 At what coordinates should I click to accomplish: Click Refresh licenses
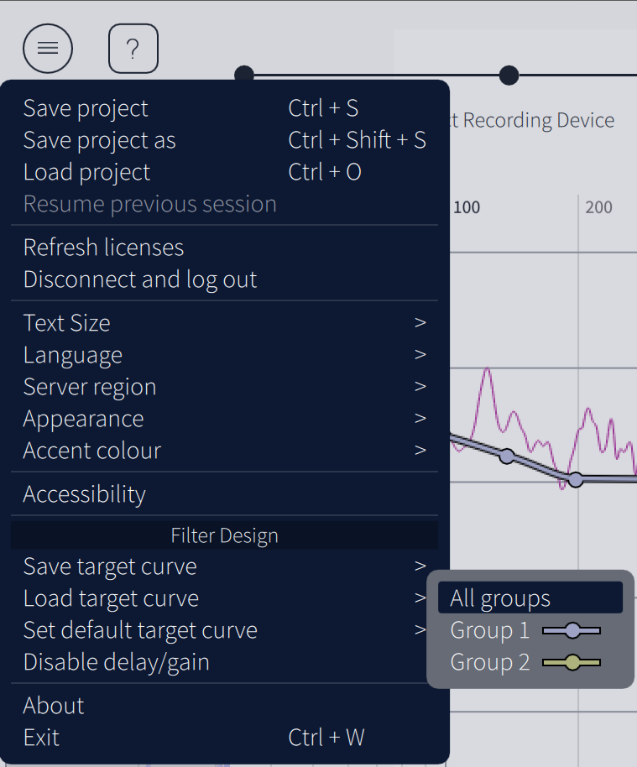pyautogui.click(x=103, y=247)
